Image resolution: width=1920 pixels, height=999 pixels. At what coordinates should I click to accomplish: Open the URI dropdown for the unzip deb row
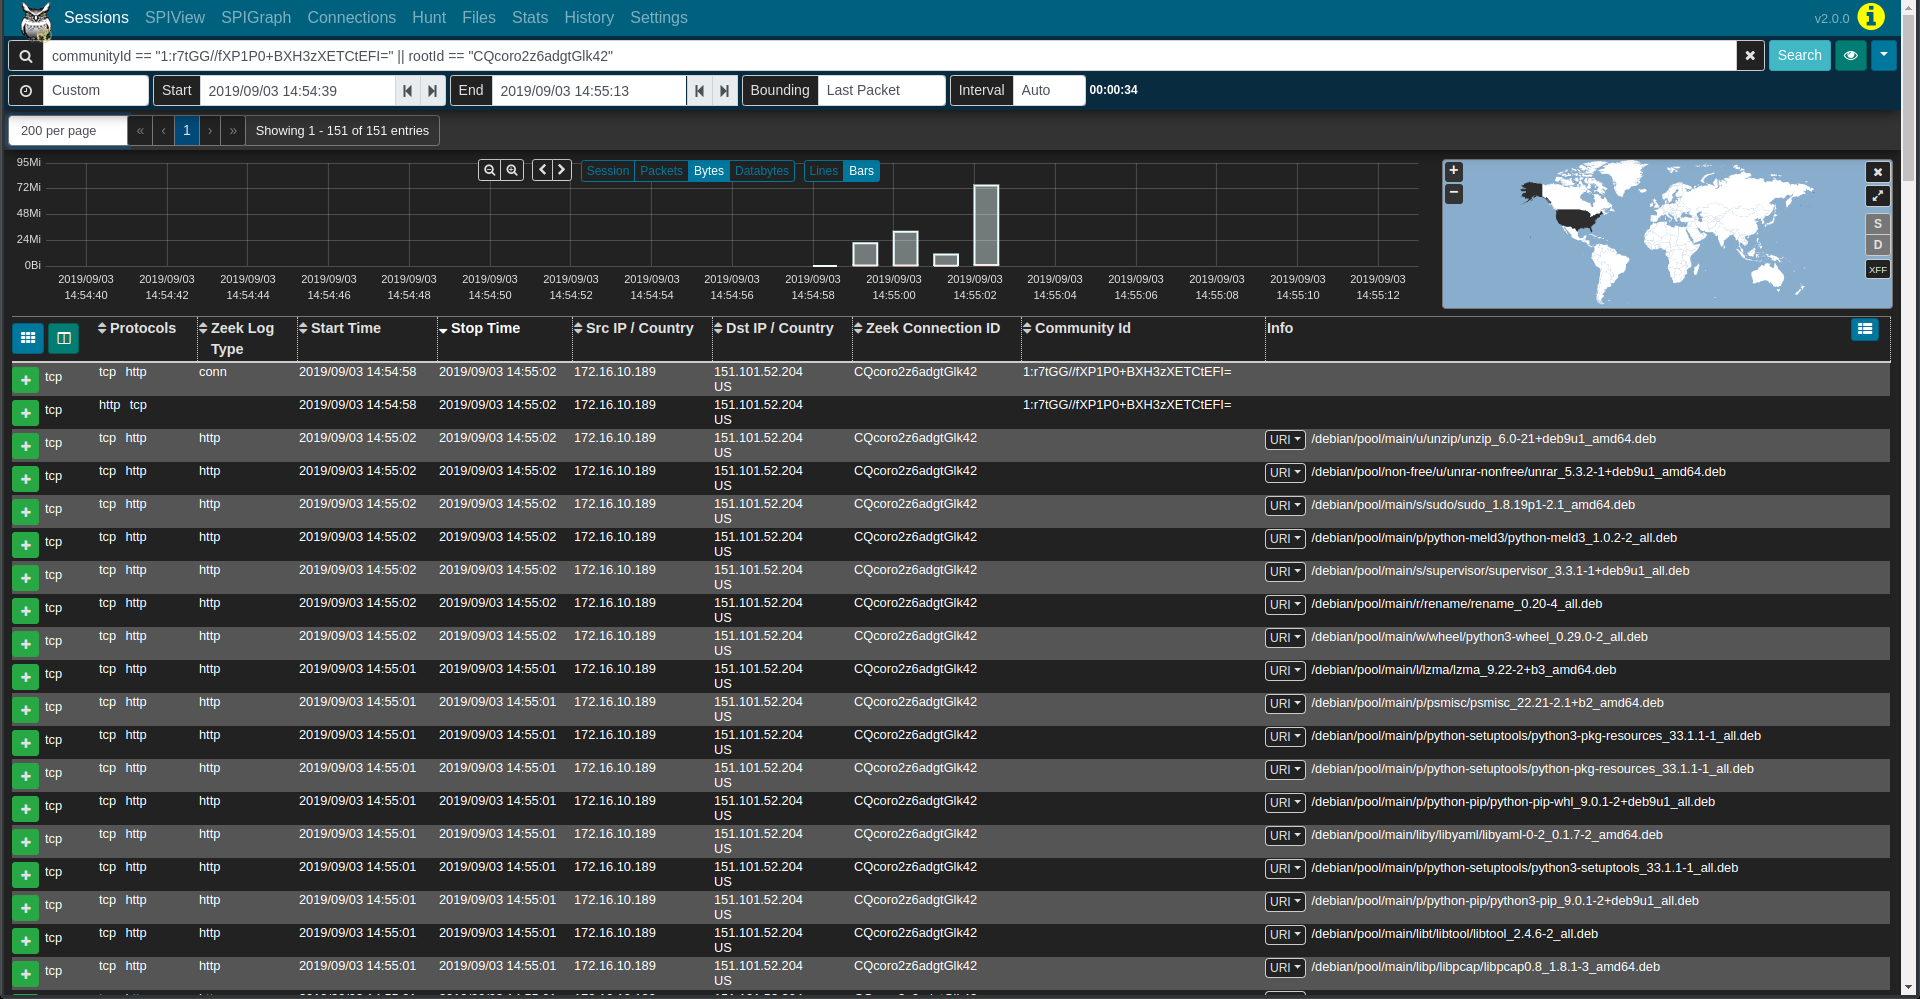[1285, 439]
